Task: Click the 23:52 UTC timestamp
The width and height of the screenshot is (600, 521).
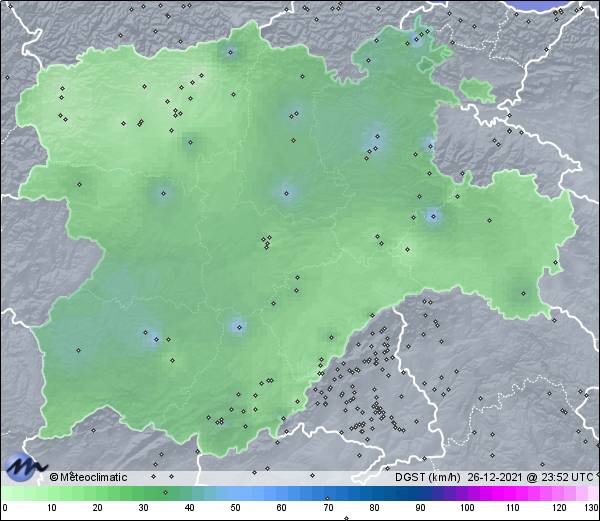Action: pos(565,477)
